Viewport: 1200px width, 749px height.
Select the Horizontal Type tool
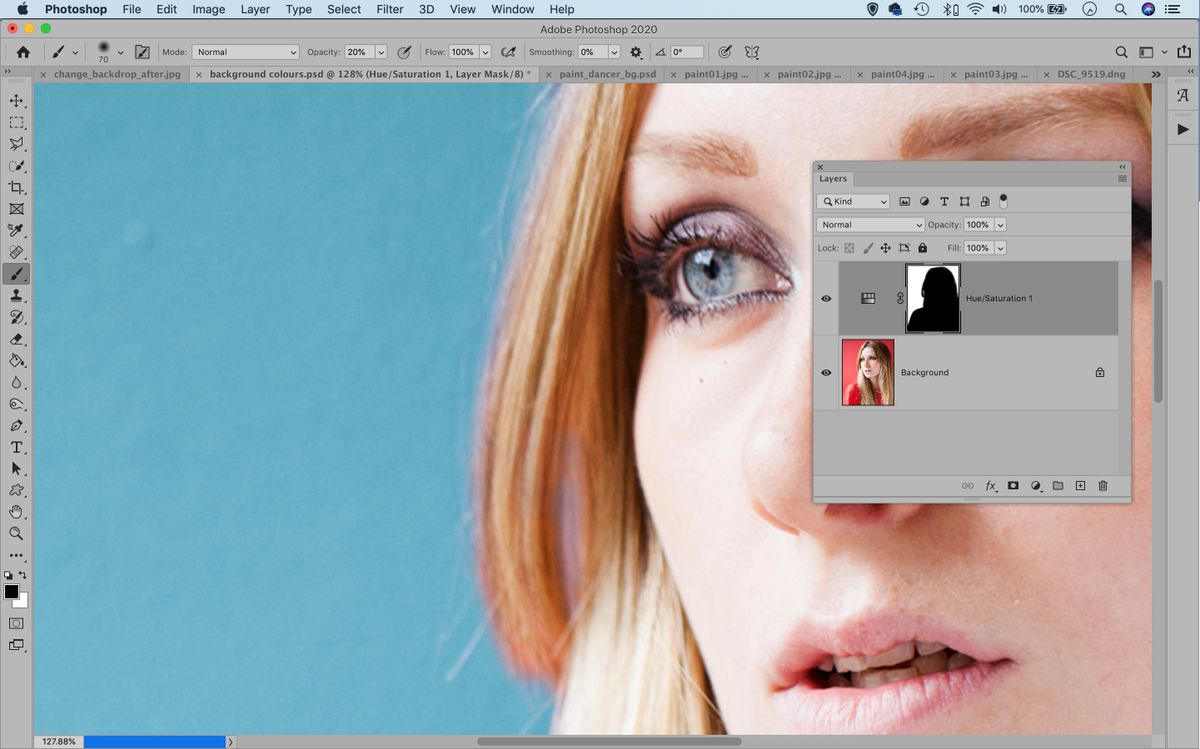pyautogui.click(x=16, y=446)
